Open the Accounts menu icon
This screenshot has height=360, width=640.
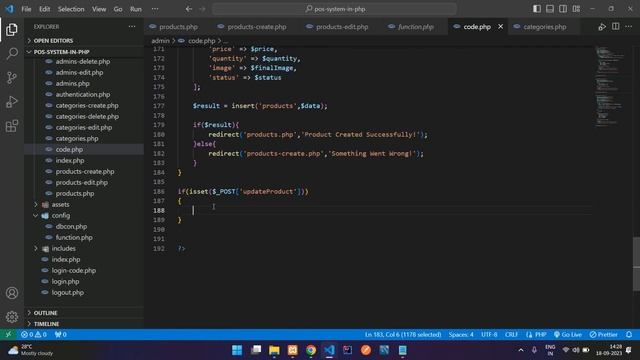[x=12, y=293]
